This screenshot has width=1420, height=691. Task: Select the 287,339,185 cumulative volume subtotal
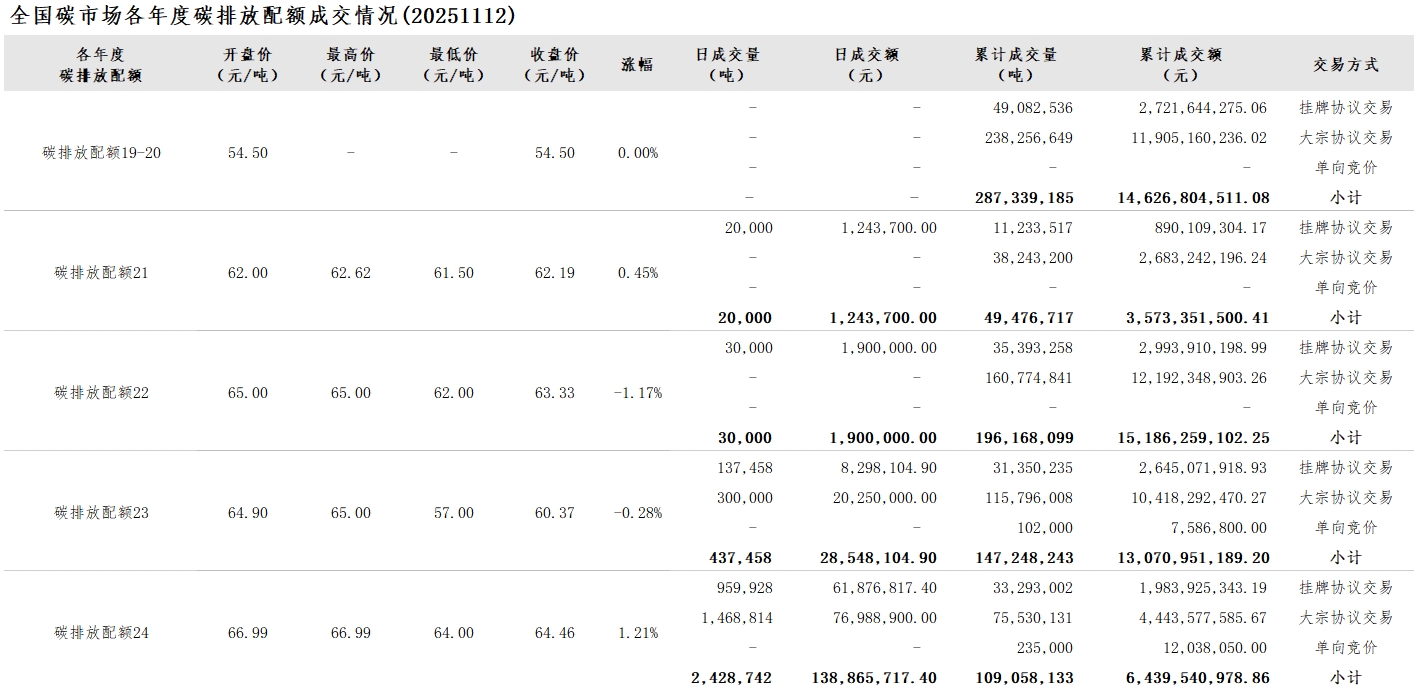1023,198
